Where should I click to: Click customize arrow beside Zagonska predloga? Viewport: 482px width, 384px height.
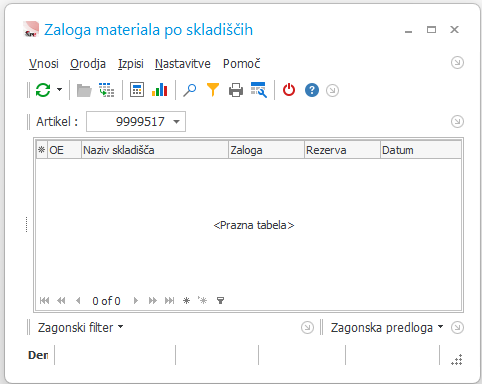(457, 327)
